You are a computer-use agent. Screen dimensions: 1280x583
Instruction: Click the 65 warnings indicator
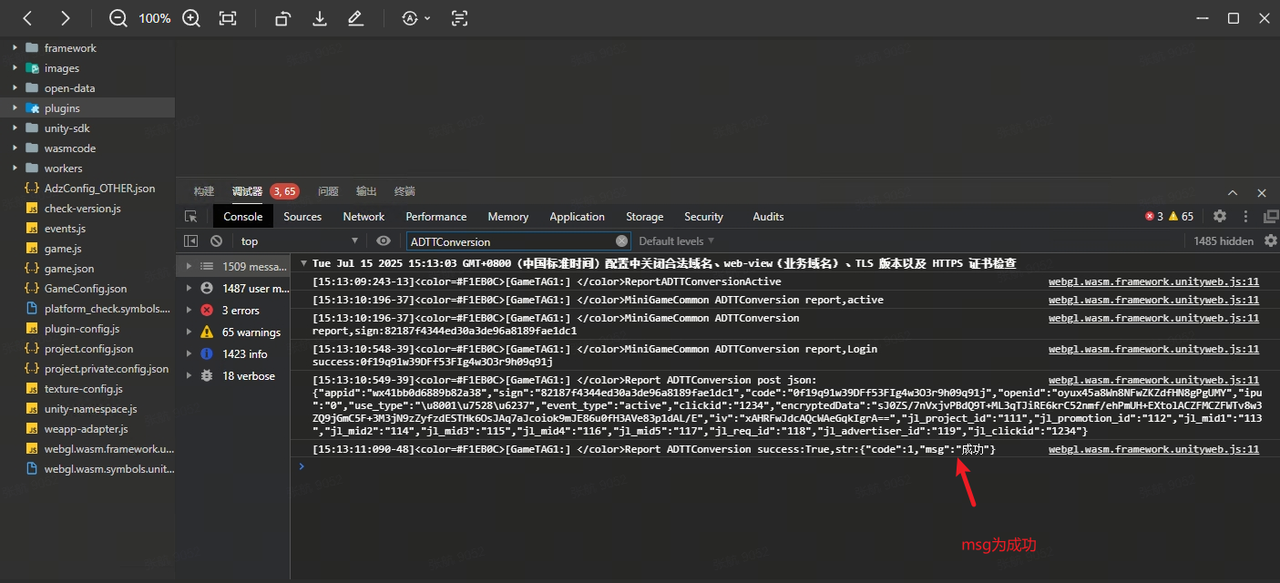(1180, 216)
